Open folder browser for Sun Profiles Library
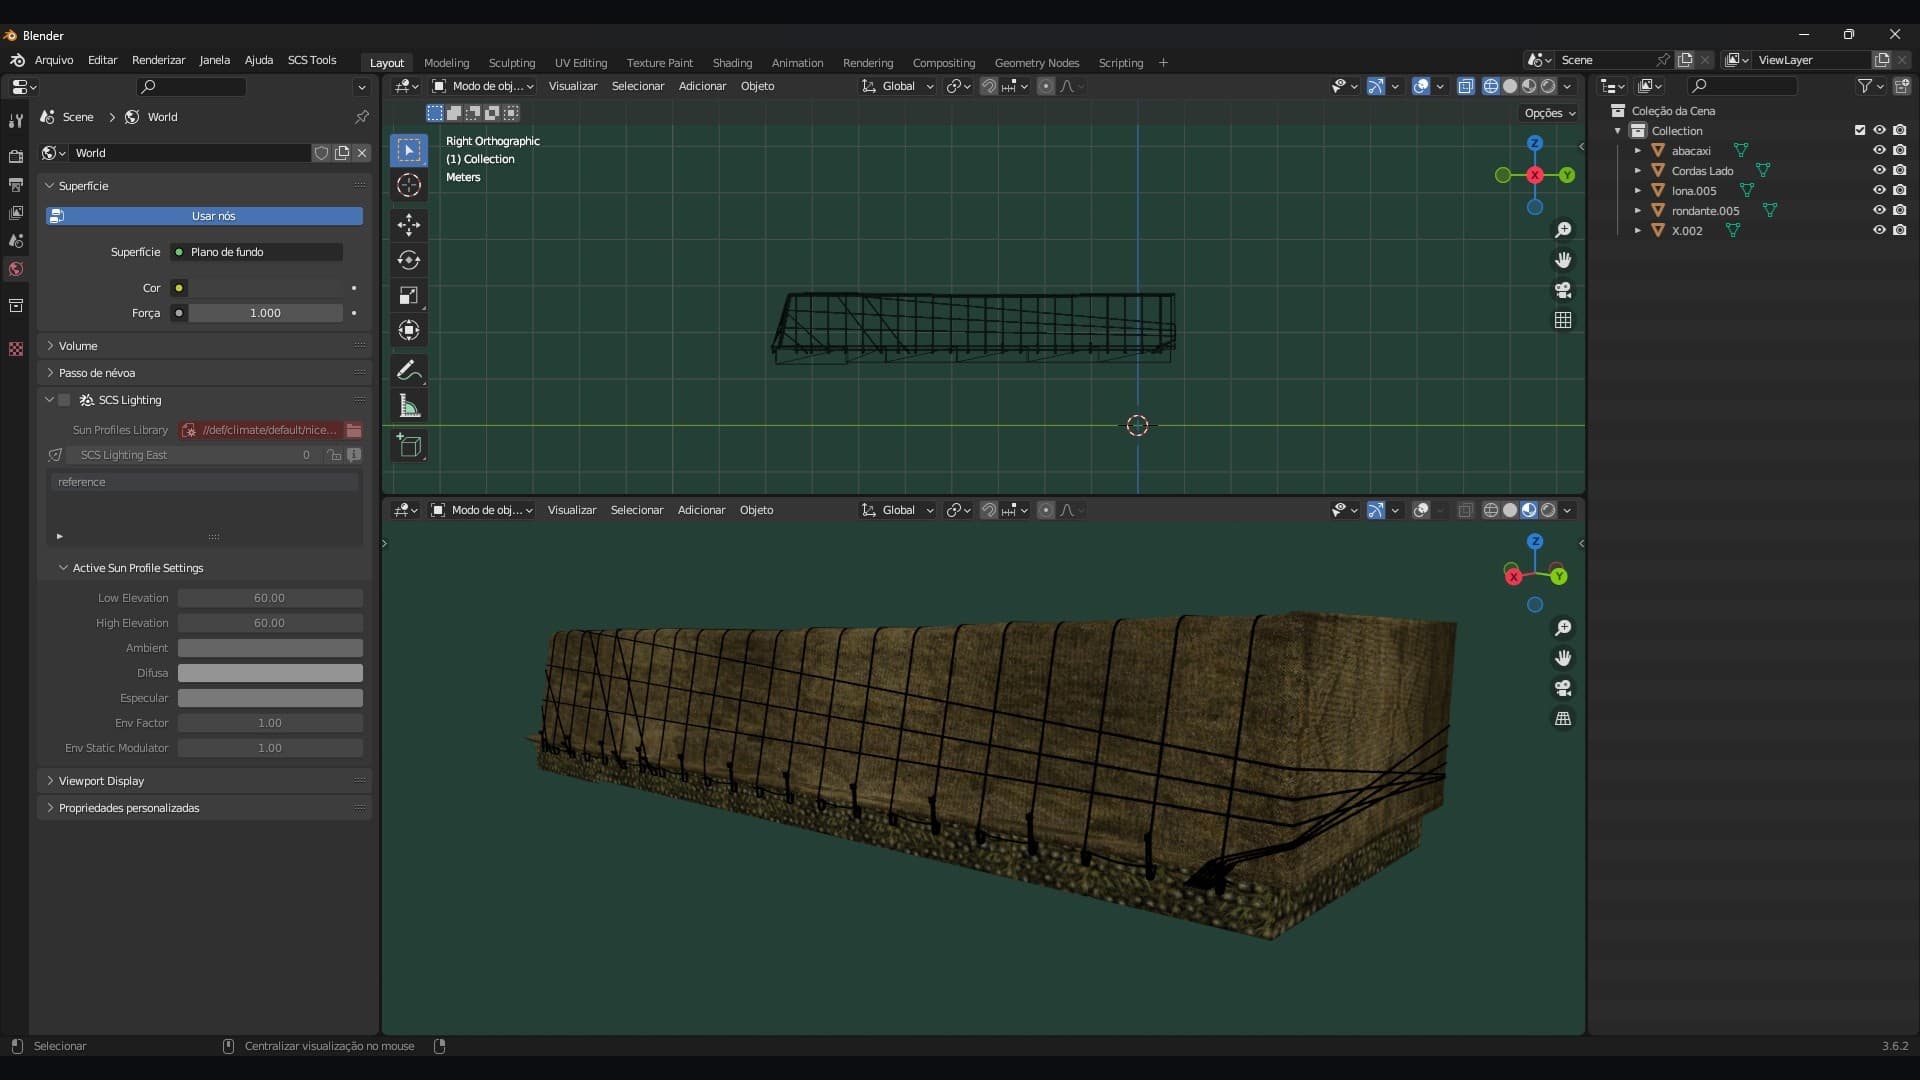Viewport: 1920px width, 1080px height. coord(354,430)
